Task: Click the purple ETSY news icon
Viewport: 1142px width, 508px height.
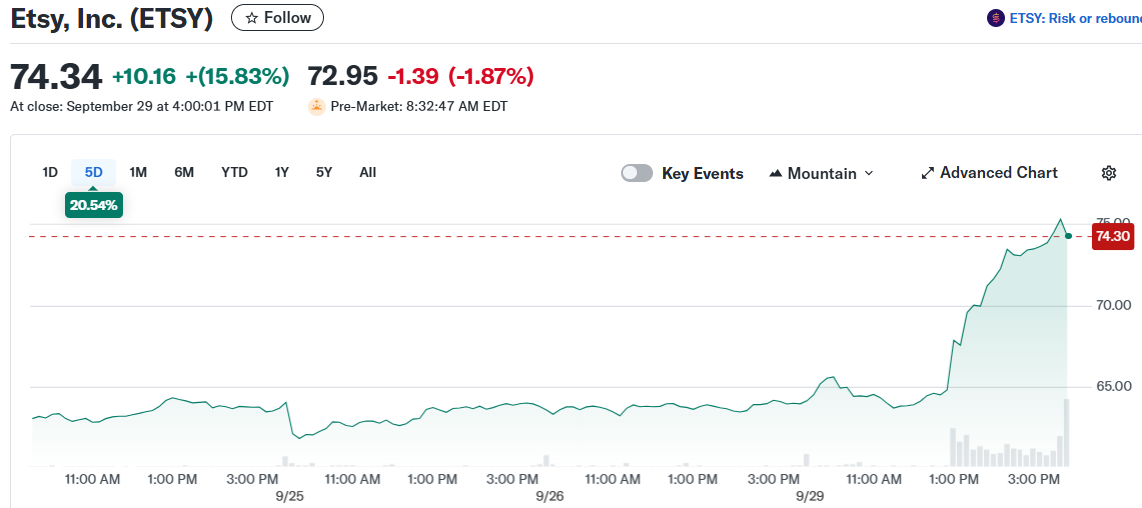Action: point(996,18)
